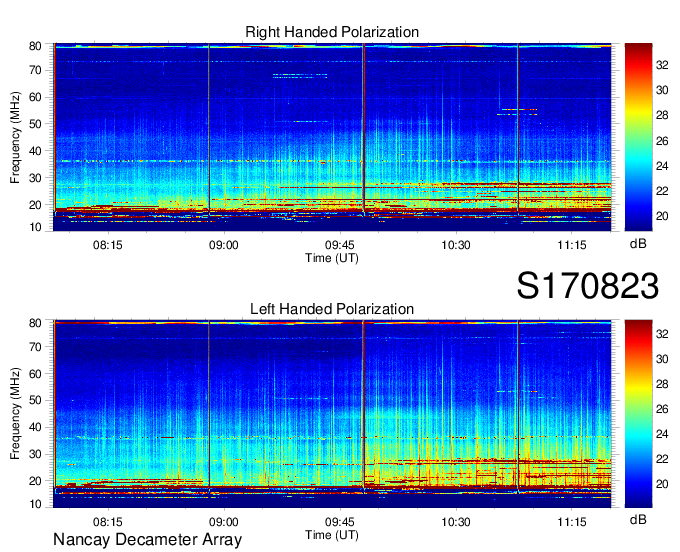
Task: Click "08:15" time tick of Right Handed plot
Action: 108,245
